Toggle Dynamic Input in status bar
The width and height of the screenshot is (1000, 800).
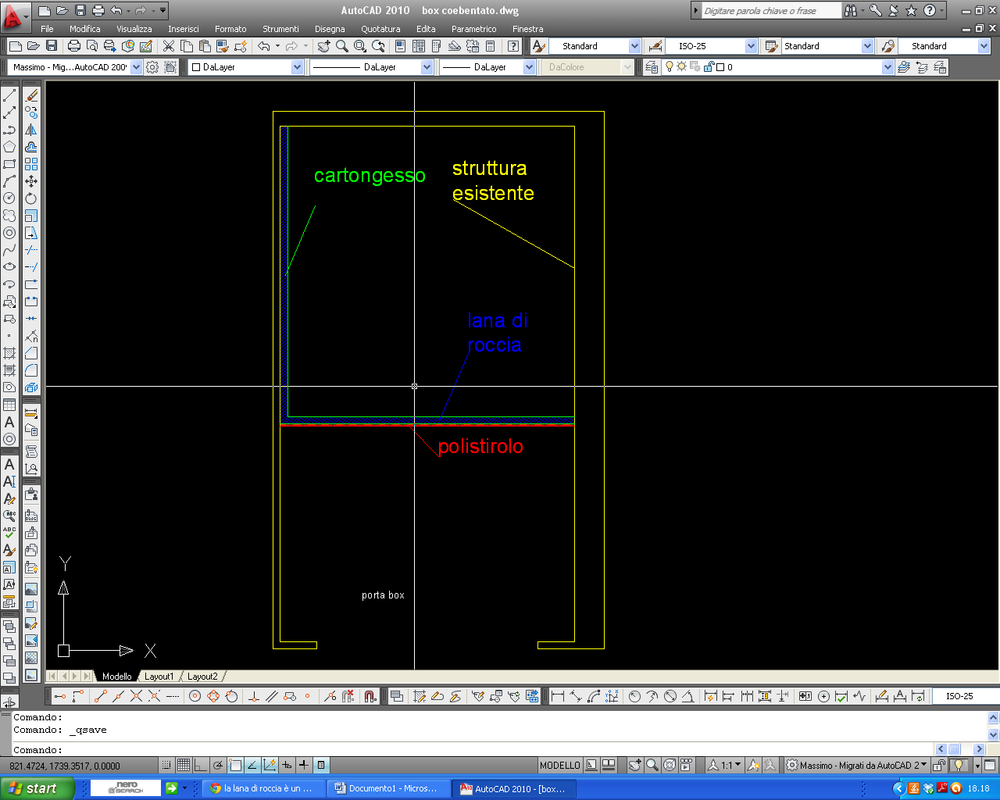pyautogui.click(x=287, y=765)
